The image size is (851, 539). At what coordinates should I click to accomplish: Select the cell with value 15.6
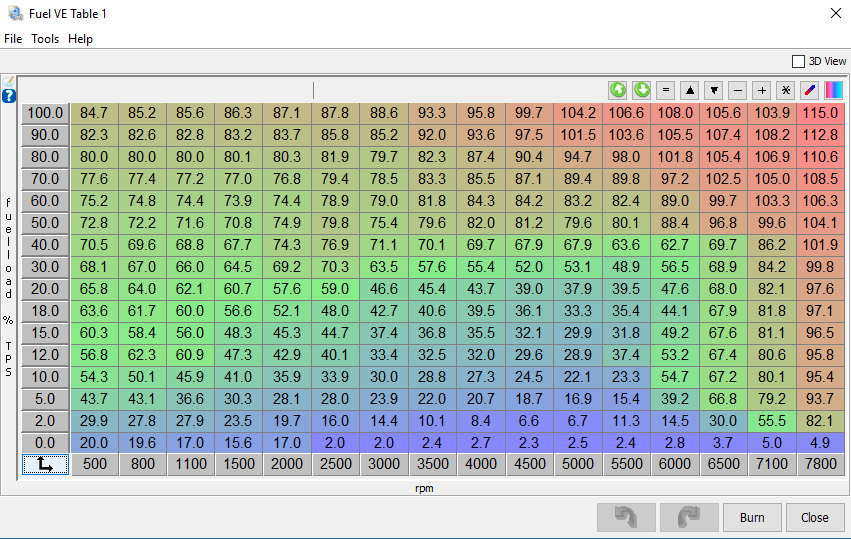pos(238,443)
